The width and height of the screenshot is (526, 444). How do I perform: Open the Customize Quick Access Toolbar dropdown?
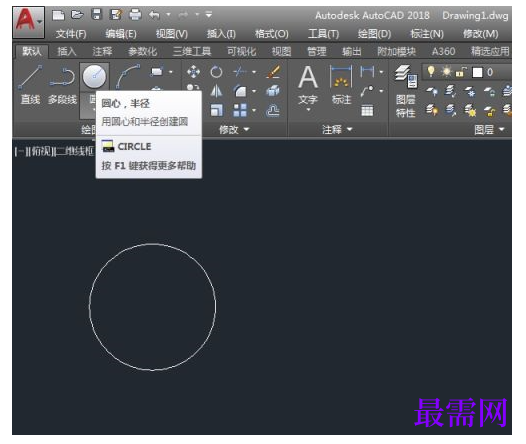[209, 15]
